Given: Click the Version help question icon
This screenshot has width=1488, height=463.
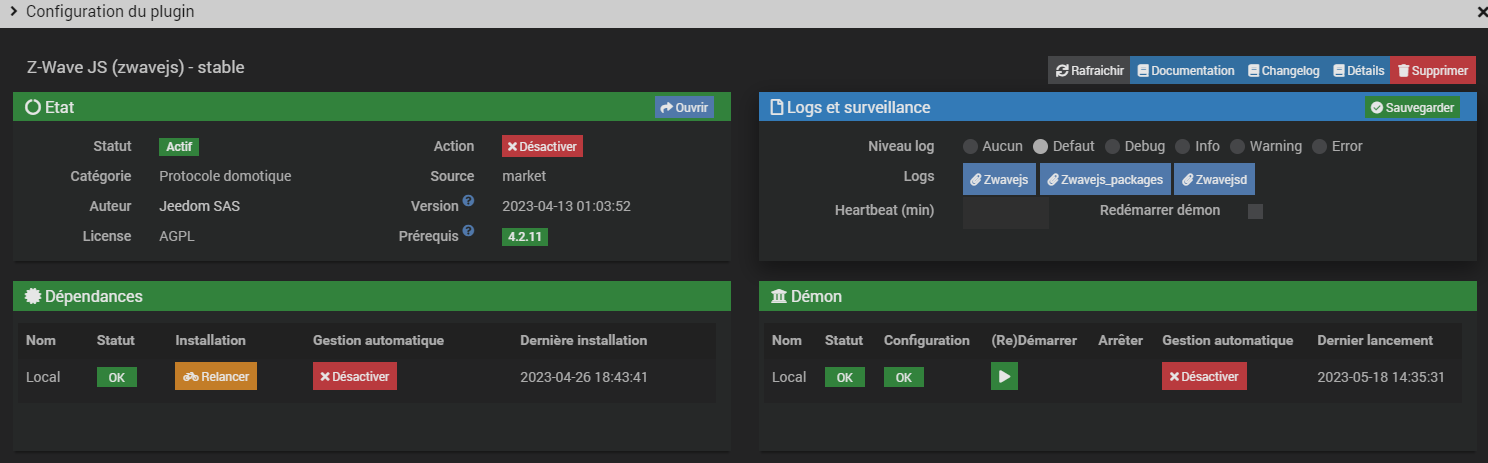Looking at the screenshot, I should click(468, 202).
